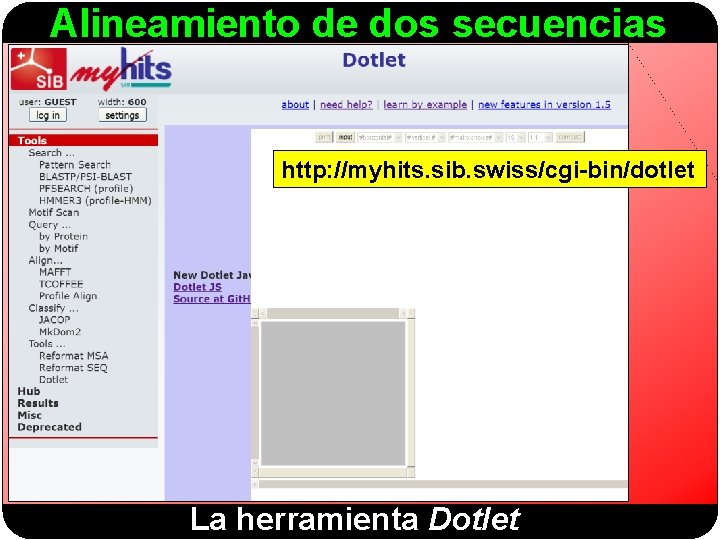This screenshot has width=720, height=540.
Task: Open Reformat SEQ tool
Action: click(73, 367)
